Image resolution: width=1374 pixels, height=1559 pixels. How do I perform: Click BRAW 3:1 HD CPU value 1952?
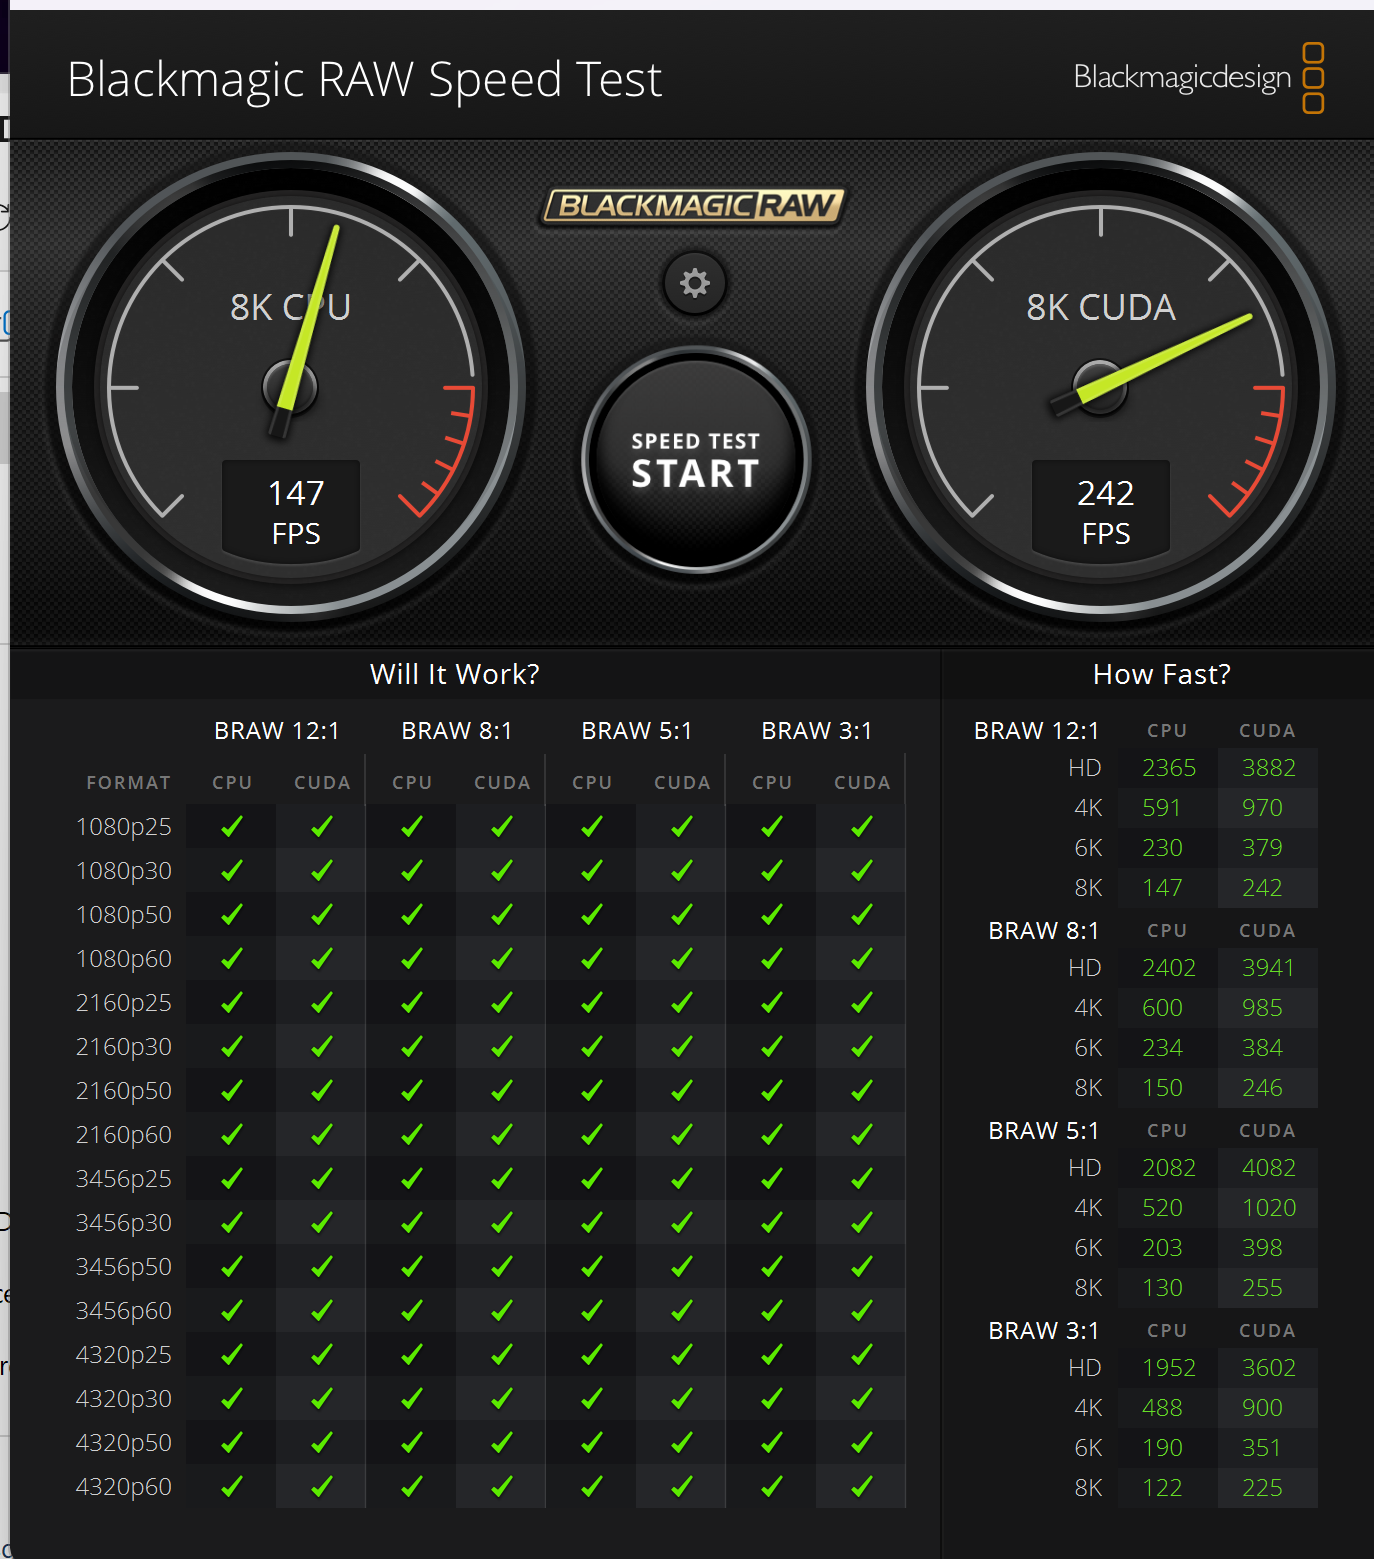(1169, 1368)
